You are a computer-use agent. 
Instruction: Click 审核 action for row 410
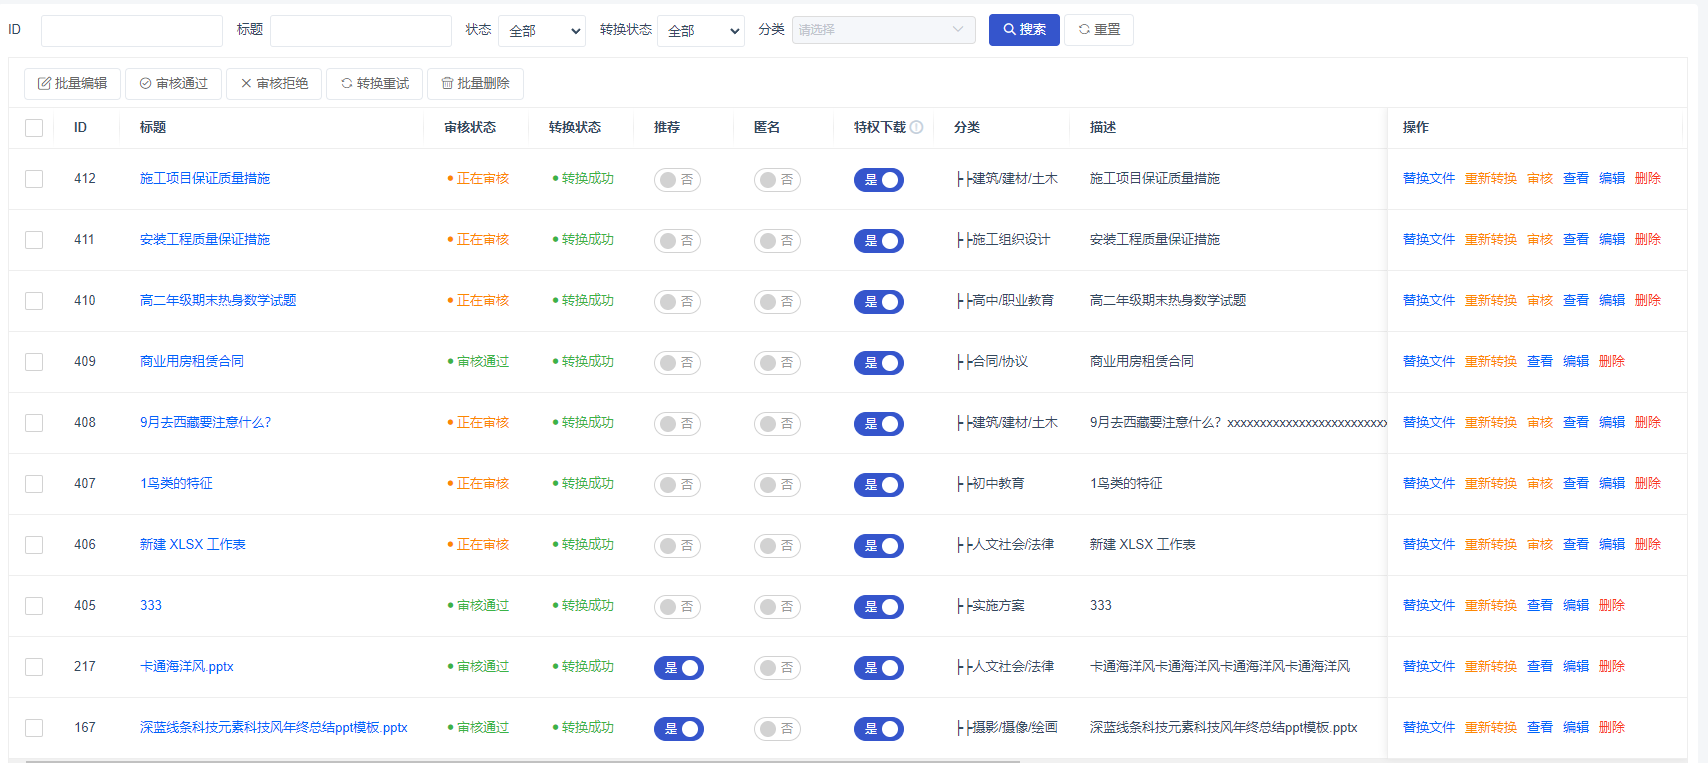point(1540,300)
